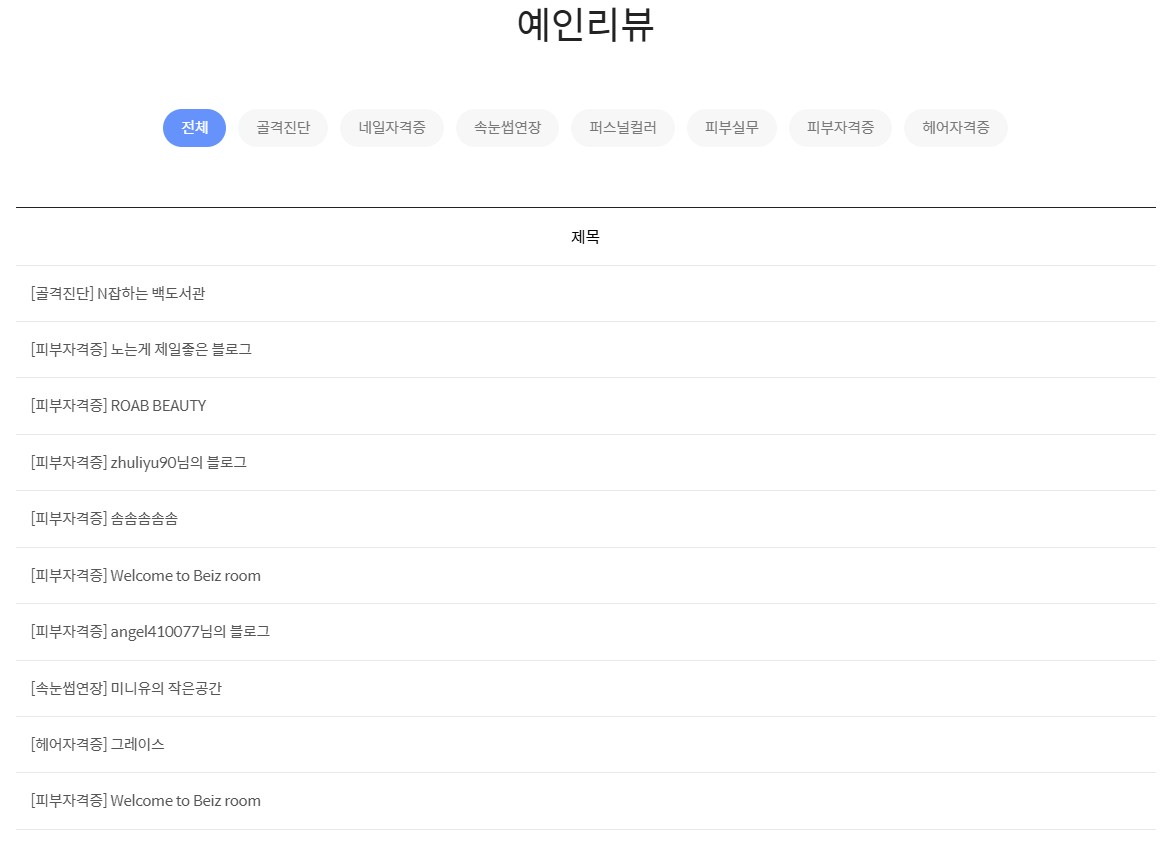Open Welcome to Beiz room below 그레이스
Image resolution: width=1167 pixels, height=855 pixels.
(146, 801)
